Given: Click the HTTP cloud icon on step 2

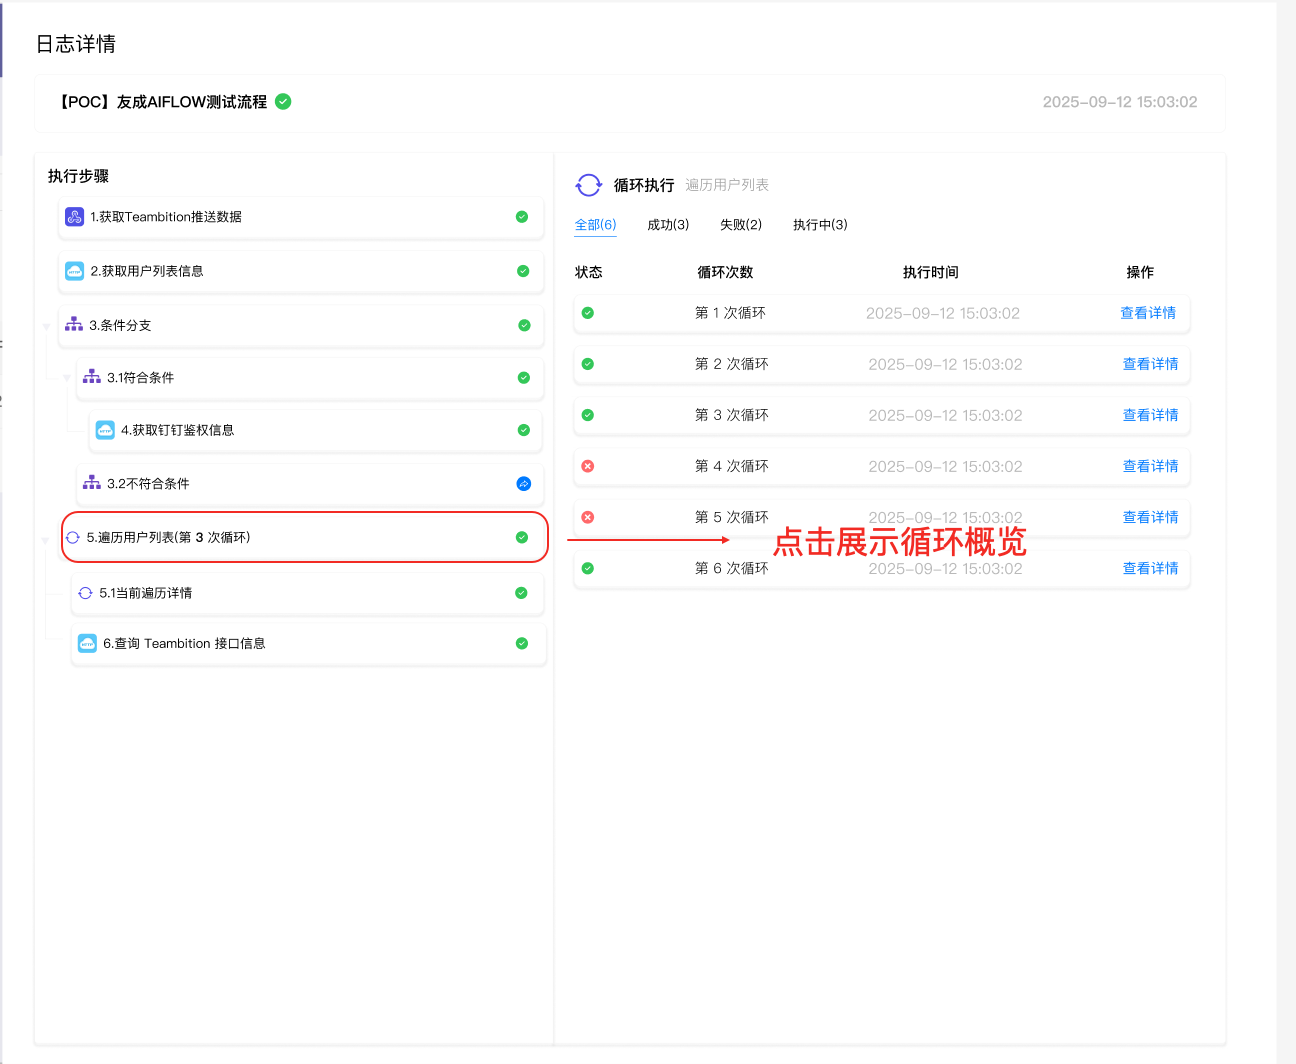Looking at the screenshot, I should (x=74, y=271).
